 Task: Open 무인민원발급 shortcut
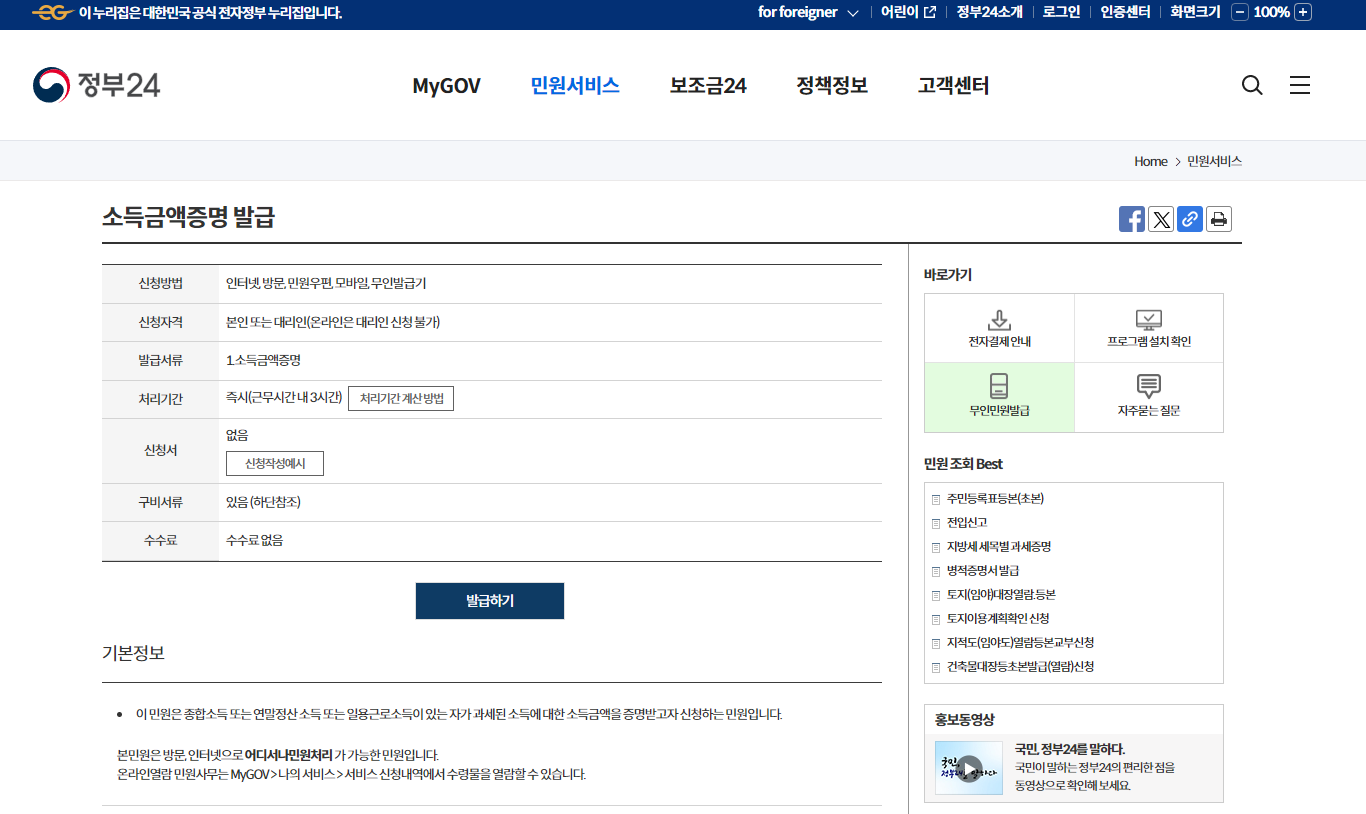pyautogui.click(x=999, y=397)
